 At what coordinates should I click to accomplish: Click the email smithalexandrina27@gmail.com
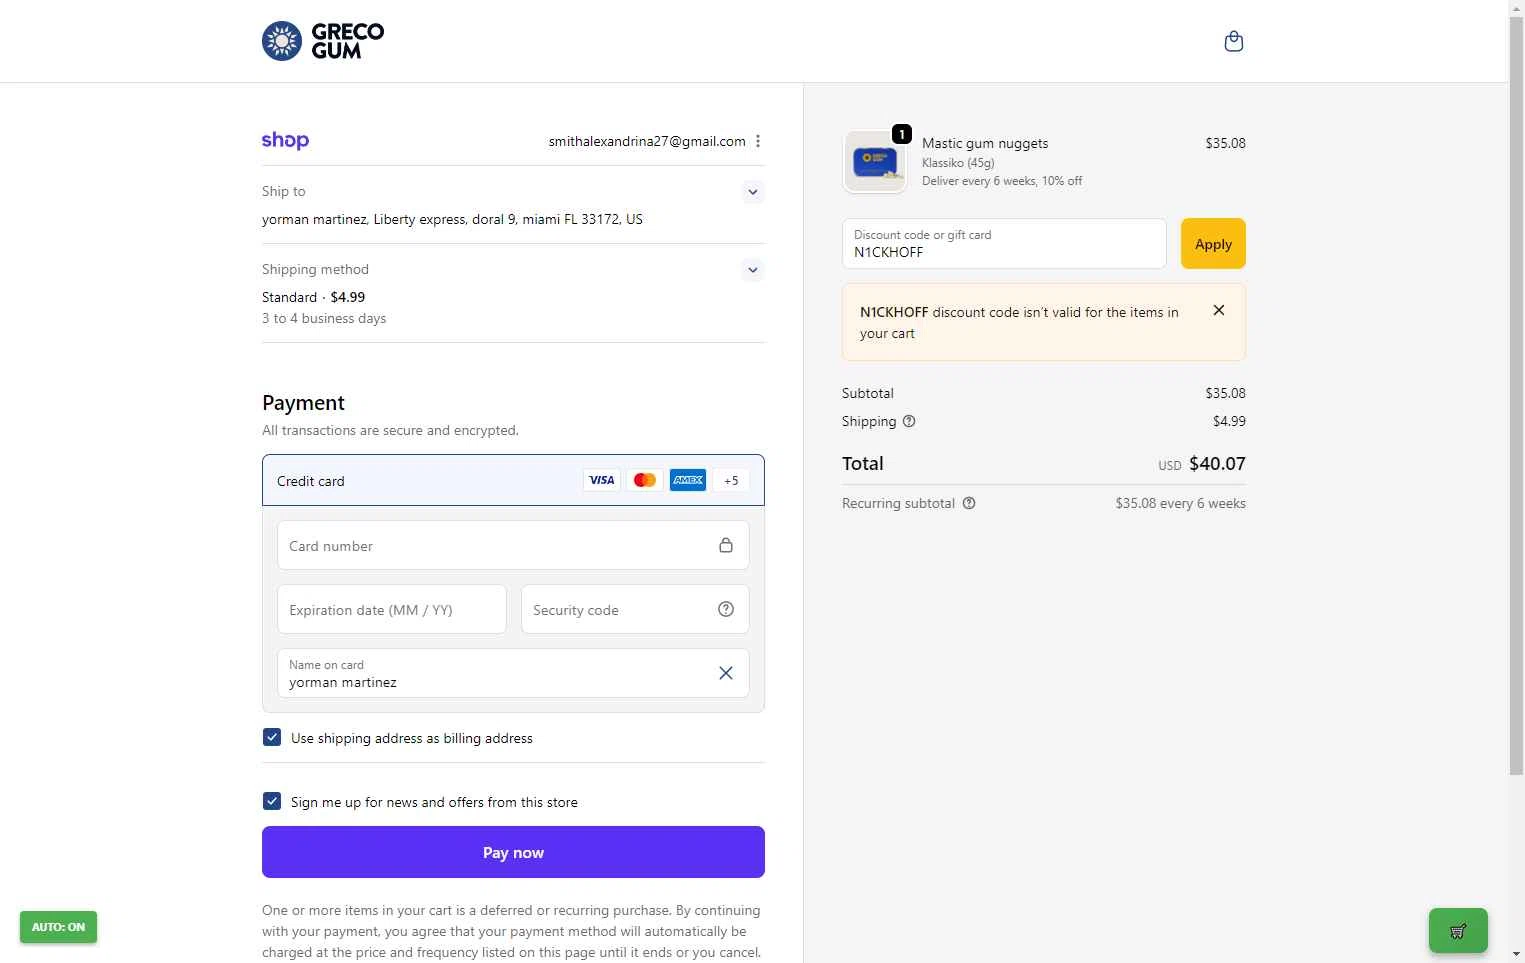tap(647, 141)
